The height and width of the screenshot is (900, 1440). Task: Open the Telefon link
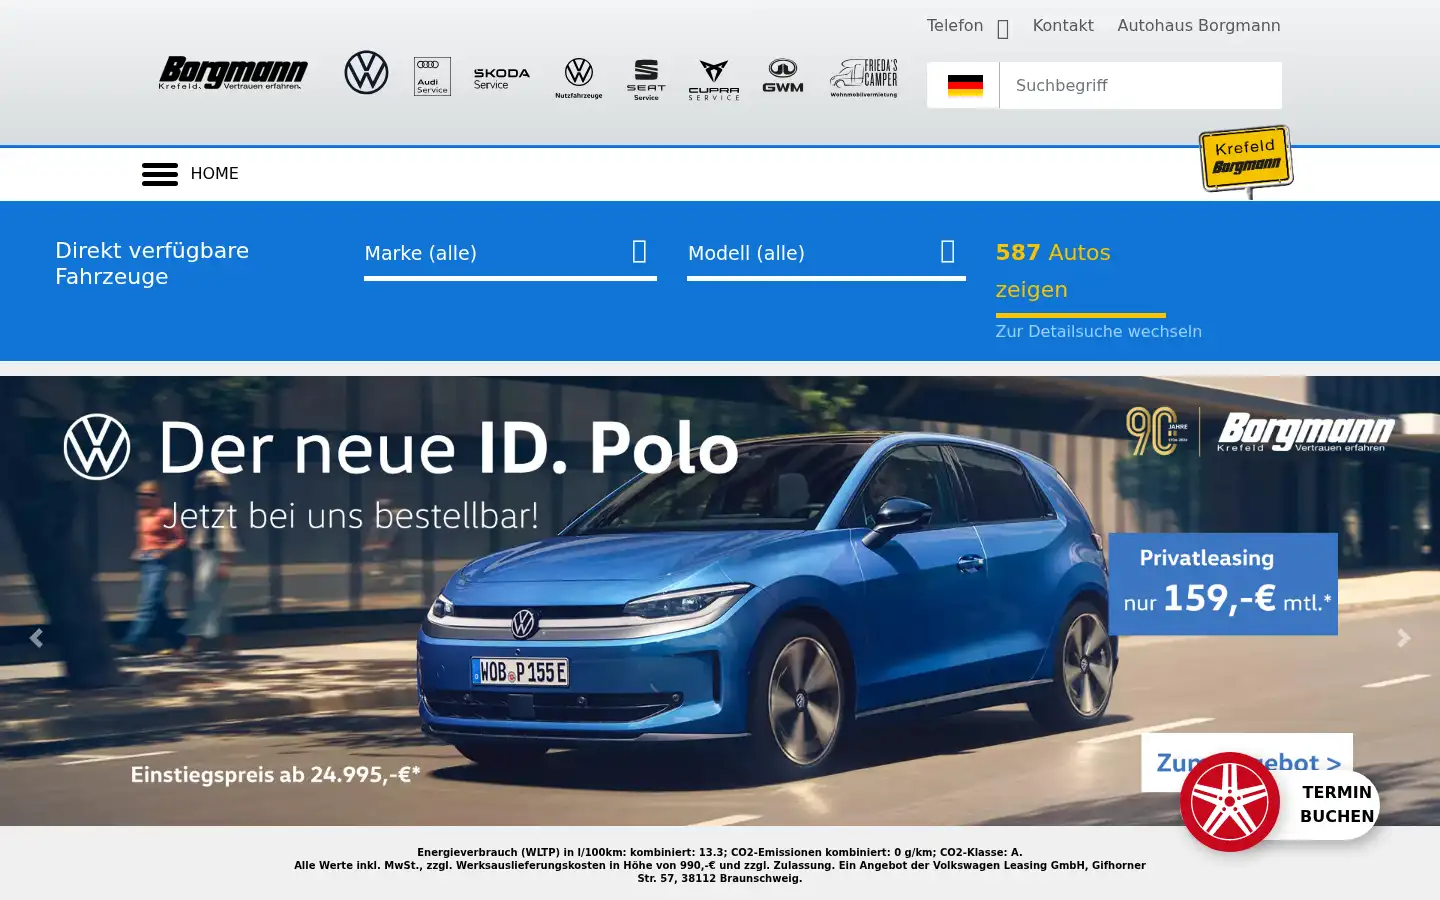click(x=954, y=26)
